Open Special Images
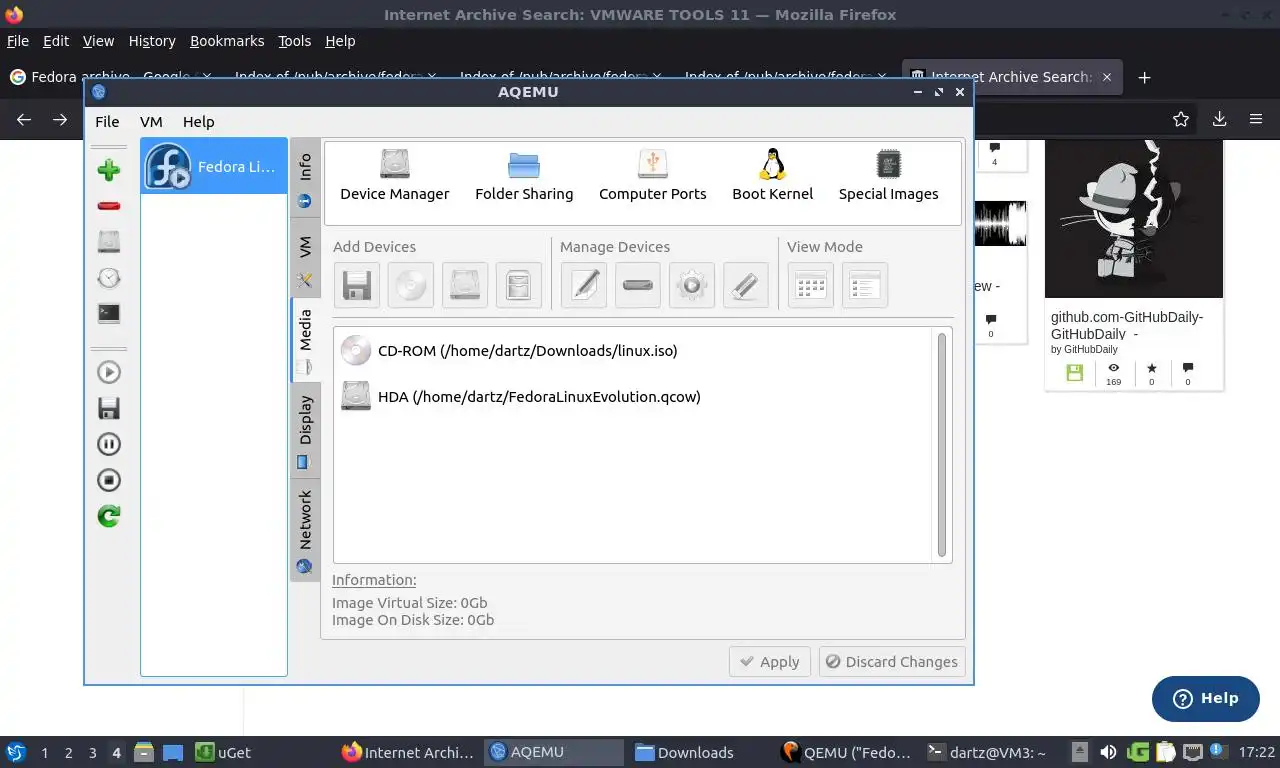Image resolution: width=1280 pixels, height=768 pixels. tap(889, 176)
